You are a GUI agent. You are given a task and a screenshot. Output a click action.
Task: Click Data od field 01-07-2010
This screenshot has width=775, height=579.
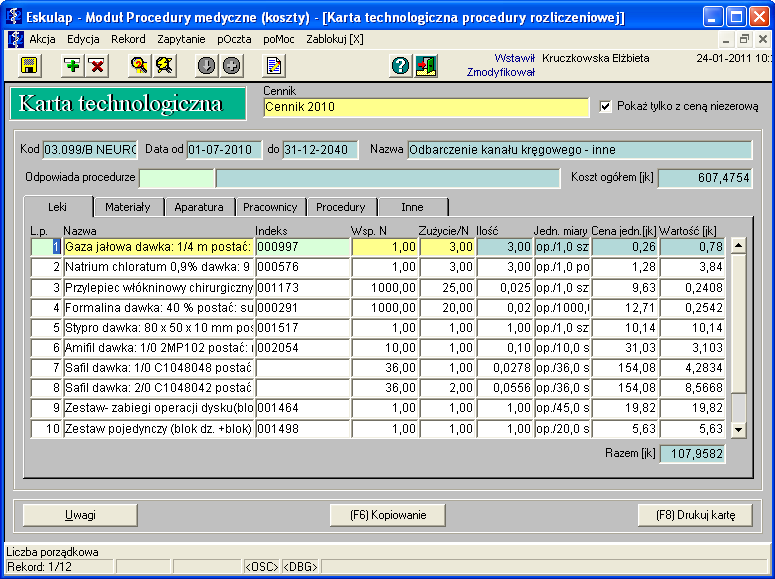[224, 150]
